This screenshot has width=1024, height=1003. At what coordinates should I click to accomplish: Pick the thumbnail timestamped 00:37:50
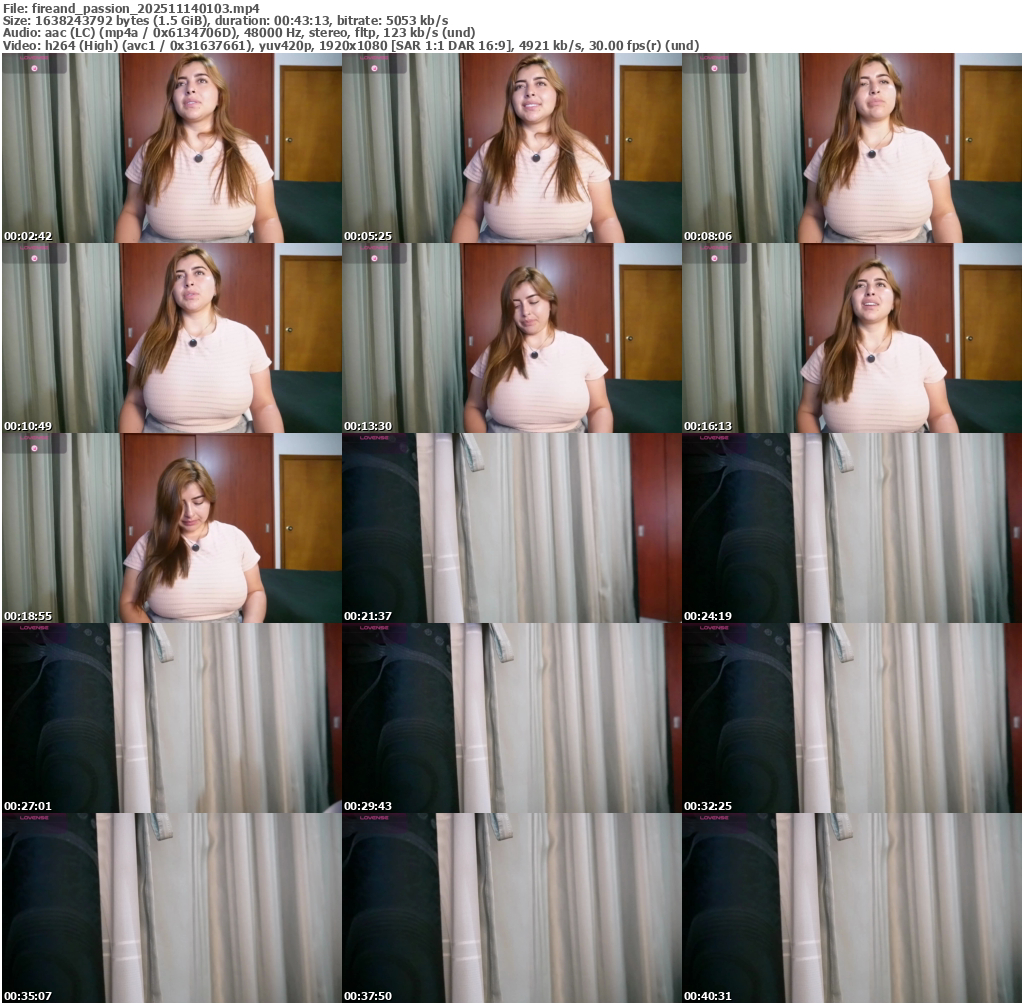point(511,908)
